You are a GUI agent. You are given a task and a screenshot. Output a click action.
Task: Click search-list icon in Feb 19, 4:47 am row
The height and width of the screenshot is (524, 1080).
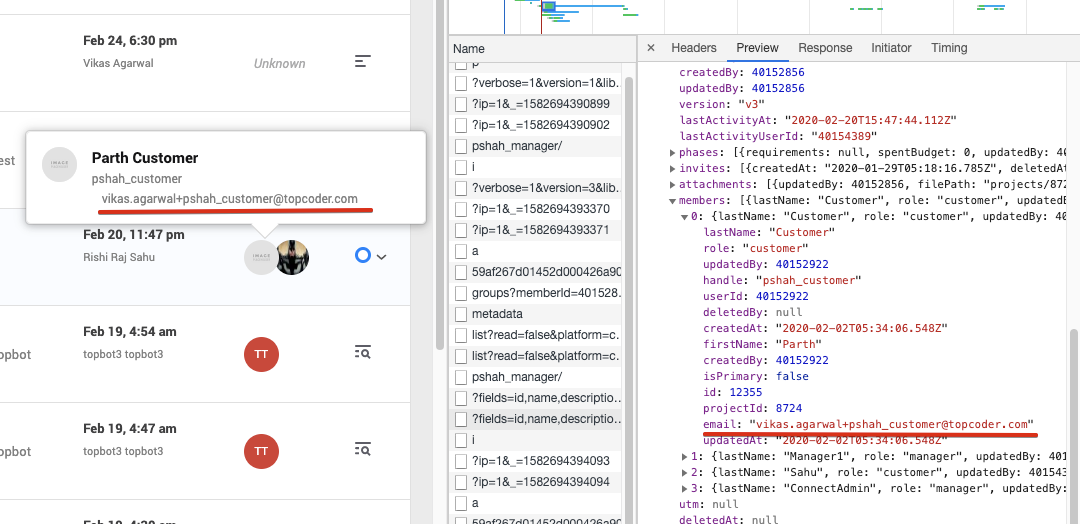[363, 450]
